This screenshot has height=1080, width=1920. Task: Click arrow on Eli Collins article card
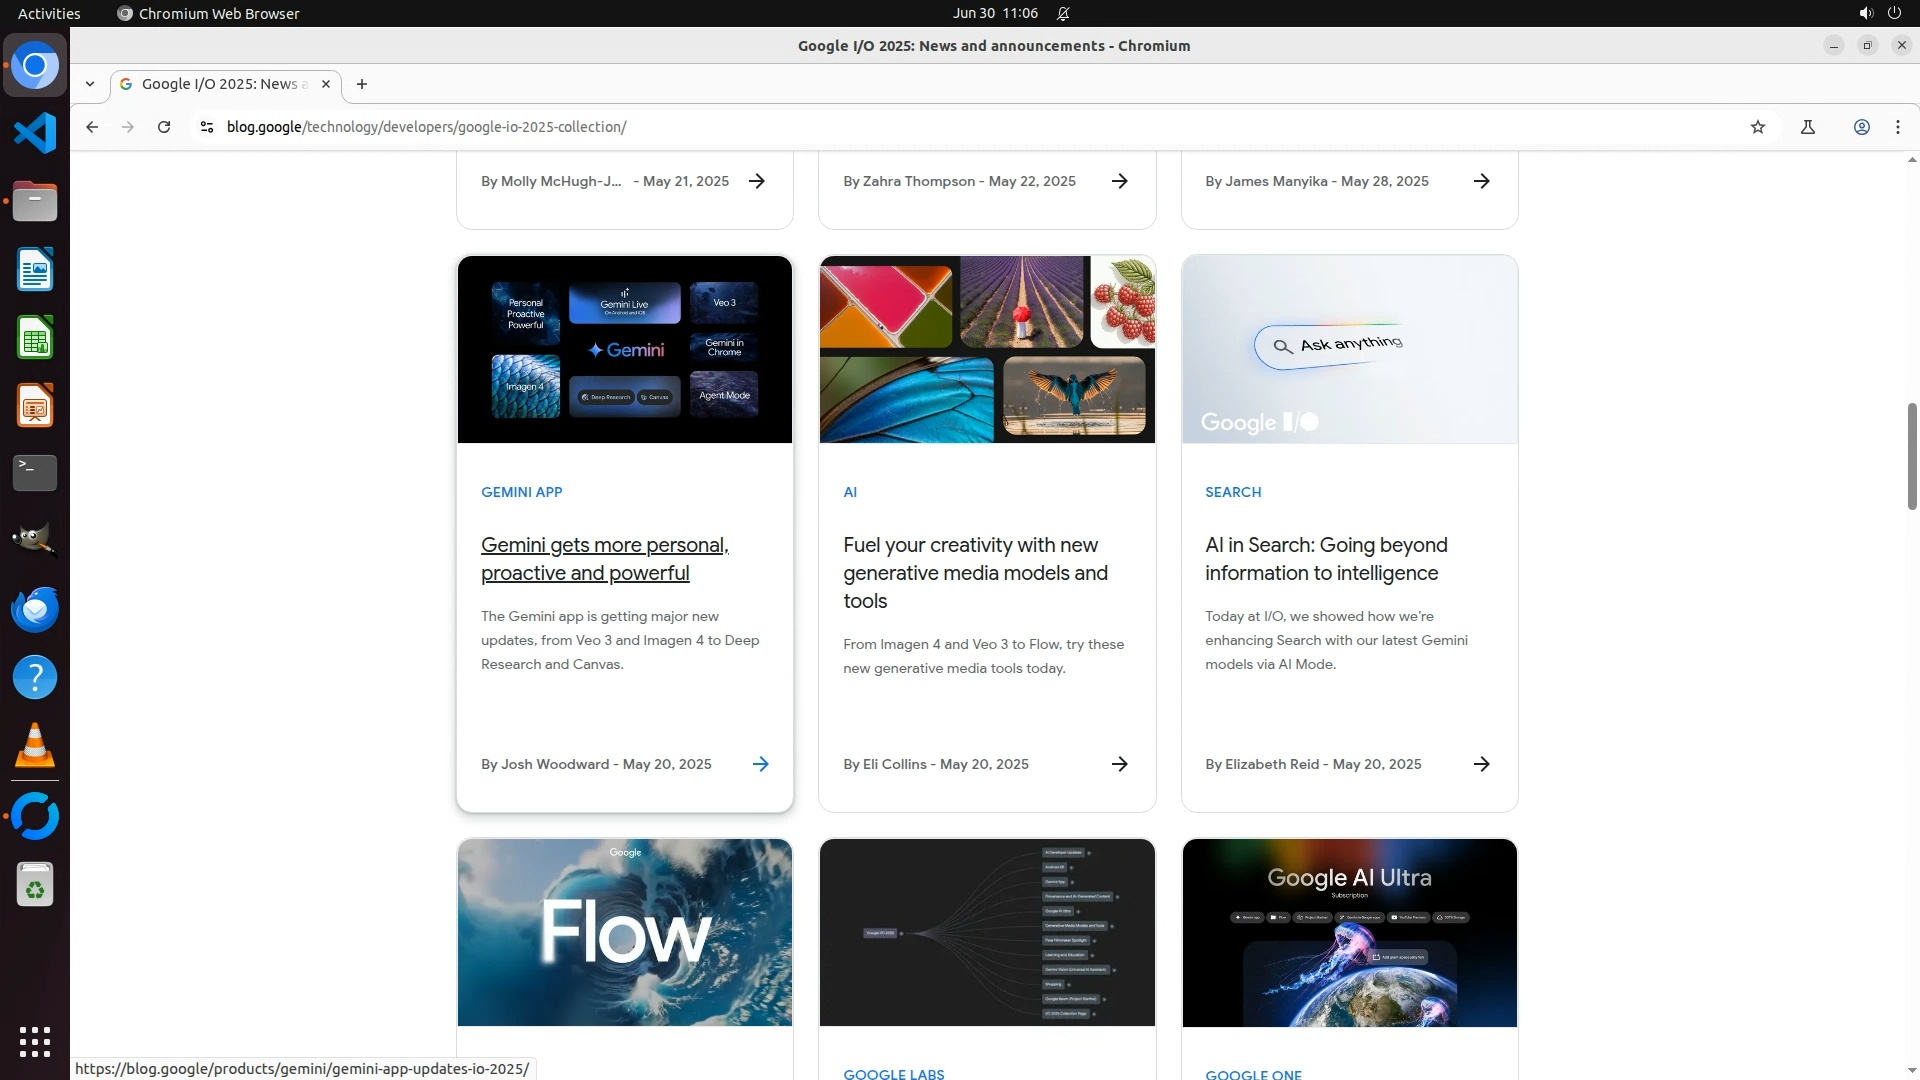point(1119,764)
